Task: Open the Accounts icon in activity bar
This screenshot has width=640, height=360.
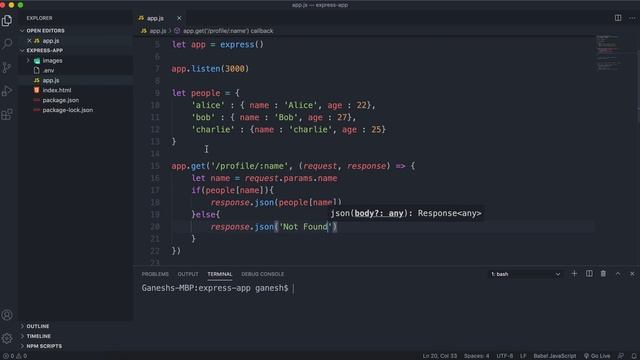Action: (x=7, y=315)
